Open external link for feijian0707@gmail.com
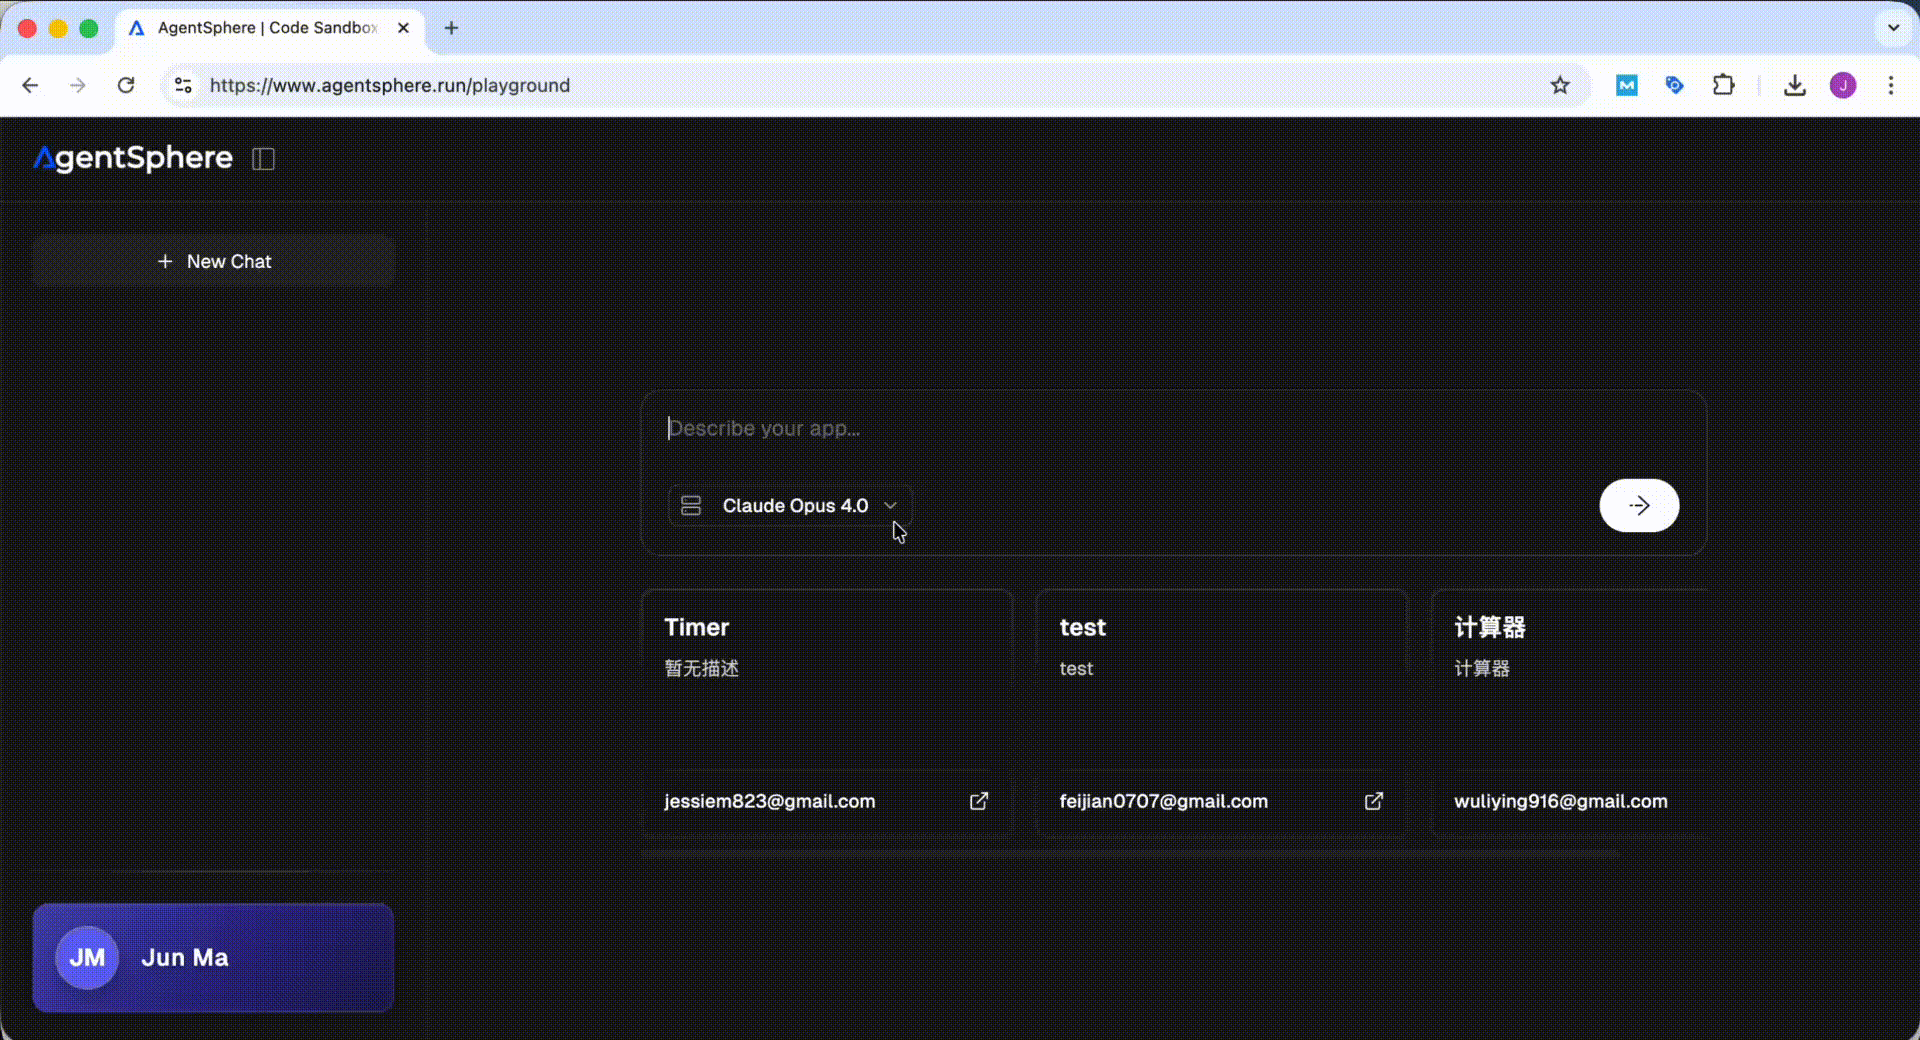Viewport: 1920px width, 1040px height. tap(1374, 801)
